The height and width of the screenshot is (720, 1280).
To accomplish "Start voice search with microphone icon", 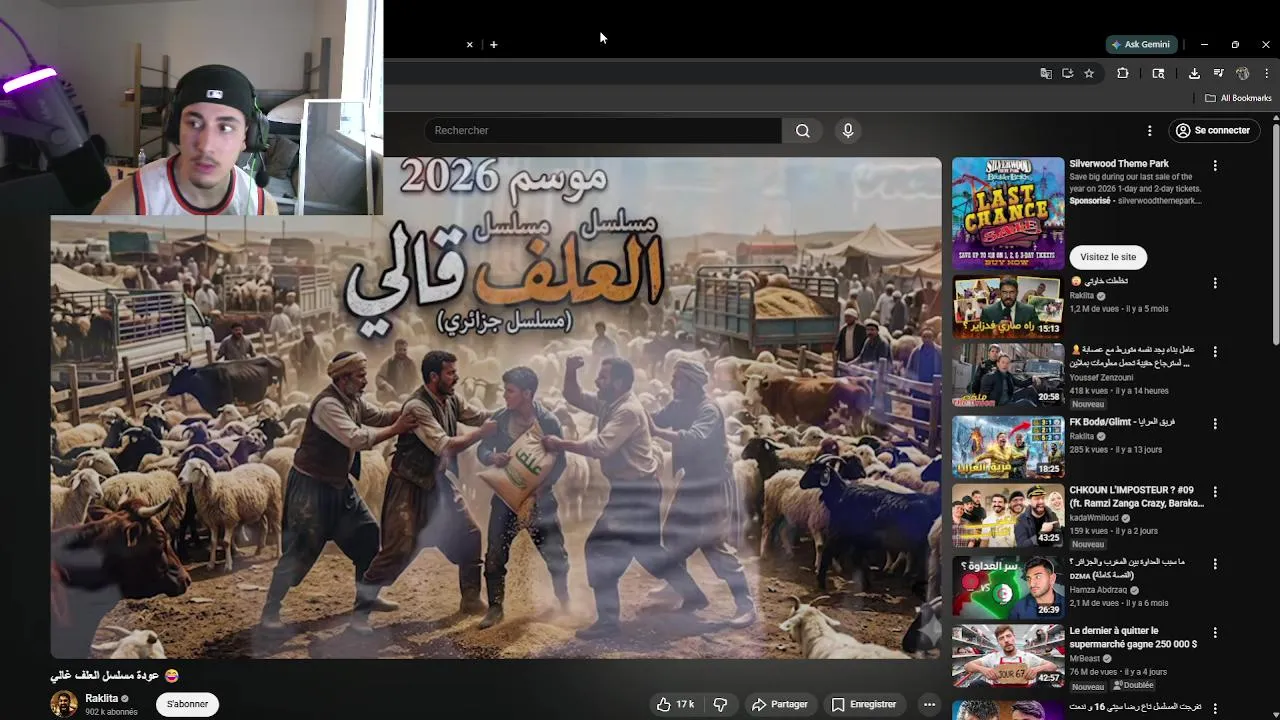I will (848, 131).
